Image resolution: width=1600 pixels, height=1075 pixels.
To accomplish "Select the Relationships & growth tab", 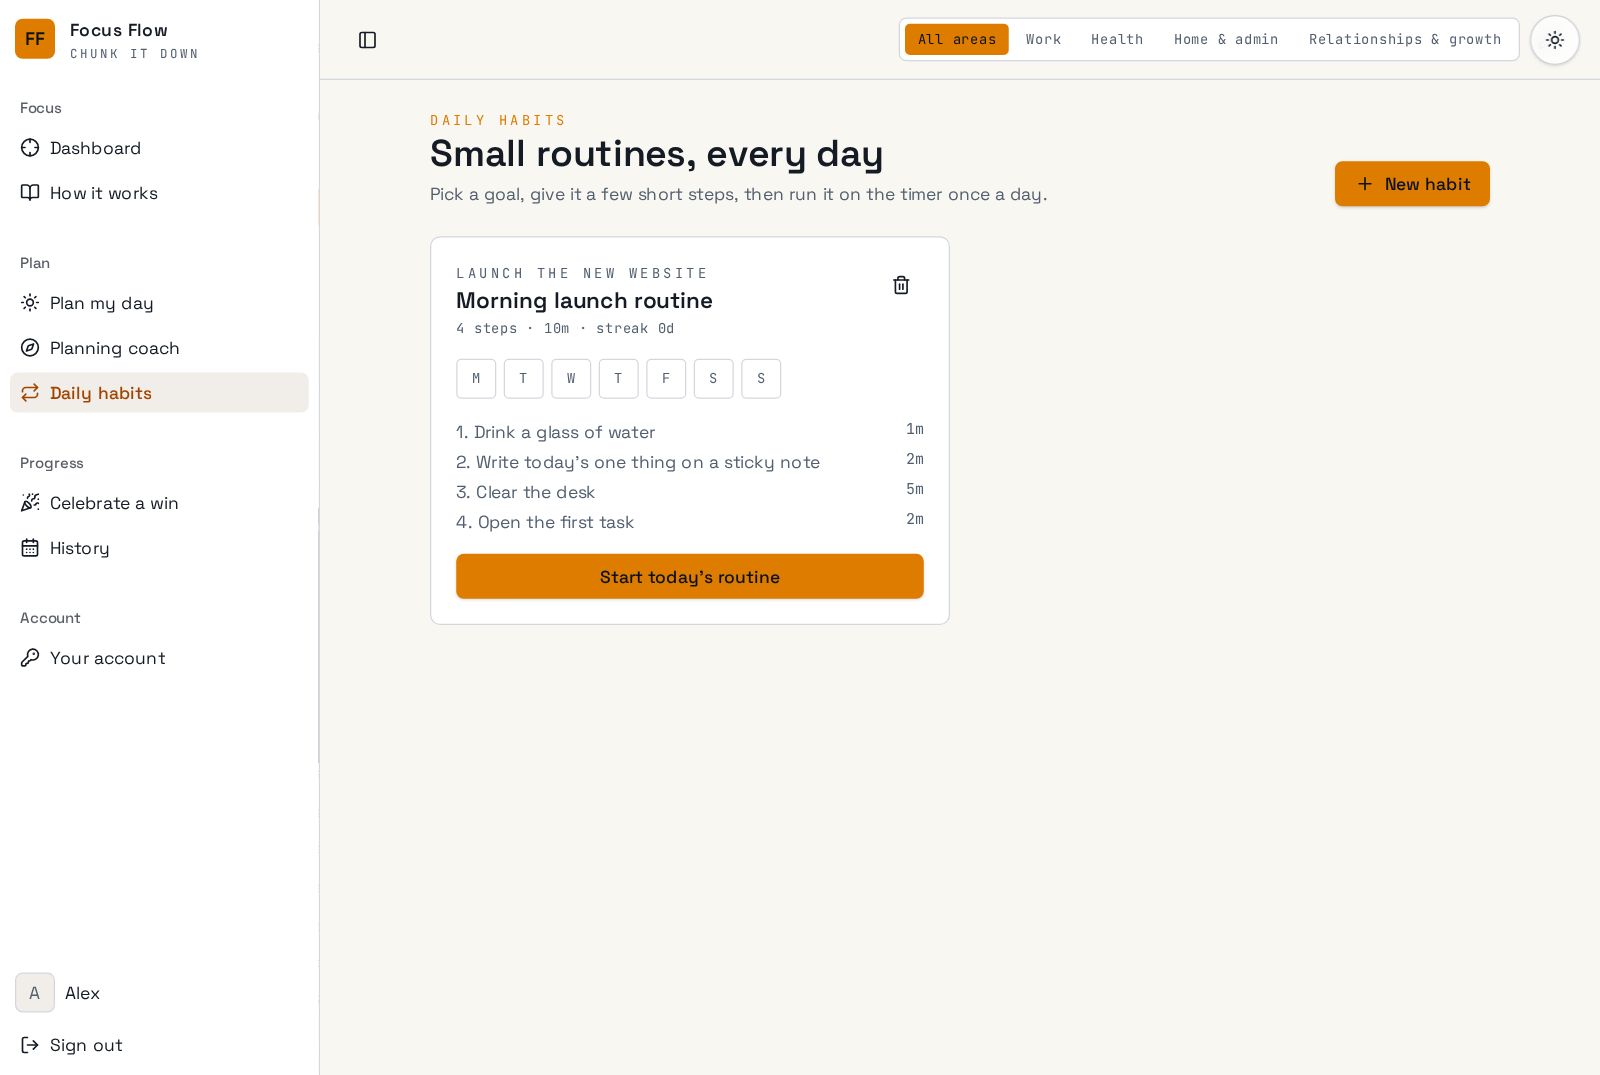I will tap(1405, 40).
